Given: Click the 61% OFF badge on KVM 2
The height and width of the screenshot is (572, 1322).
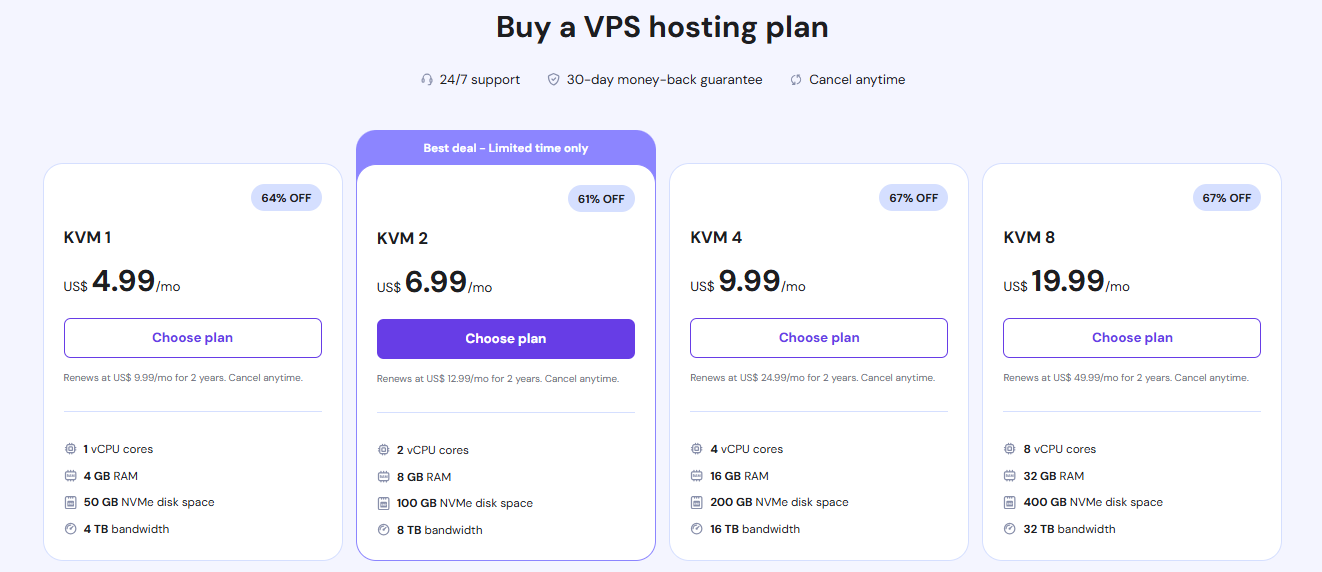Looking at the screenshot, I should pyautogui.click(x=600, y=199).
